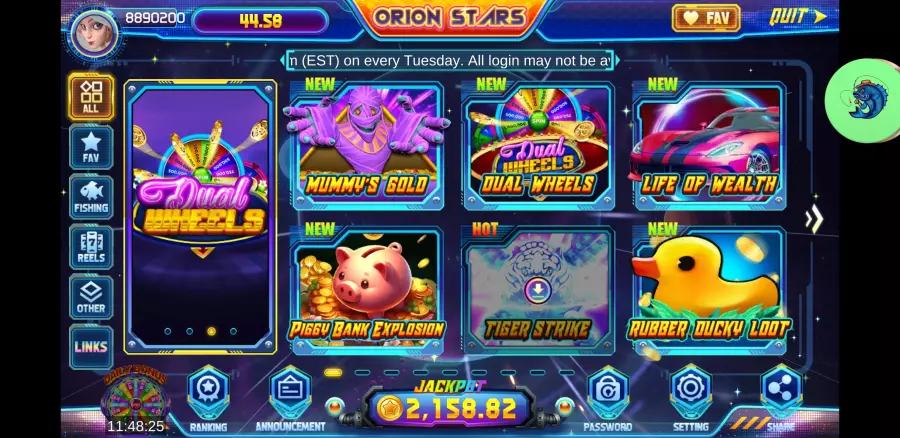Select the Fishing category tab

tap(91, 197)
